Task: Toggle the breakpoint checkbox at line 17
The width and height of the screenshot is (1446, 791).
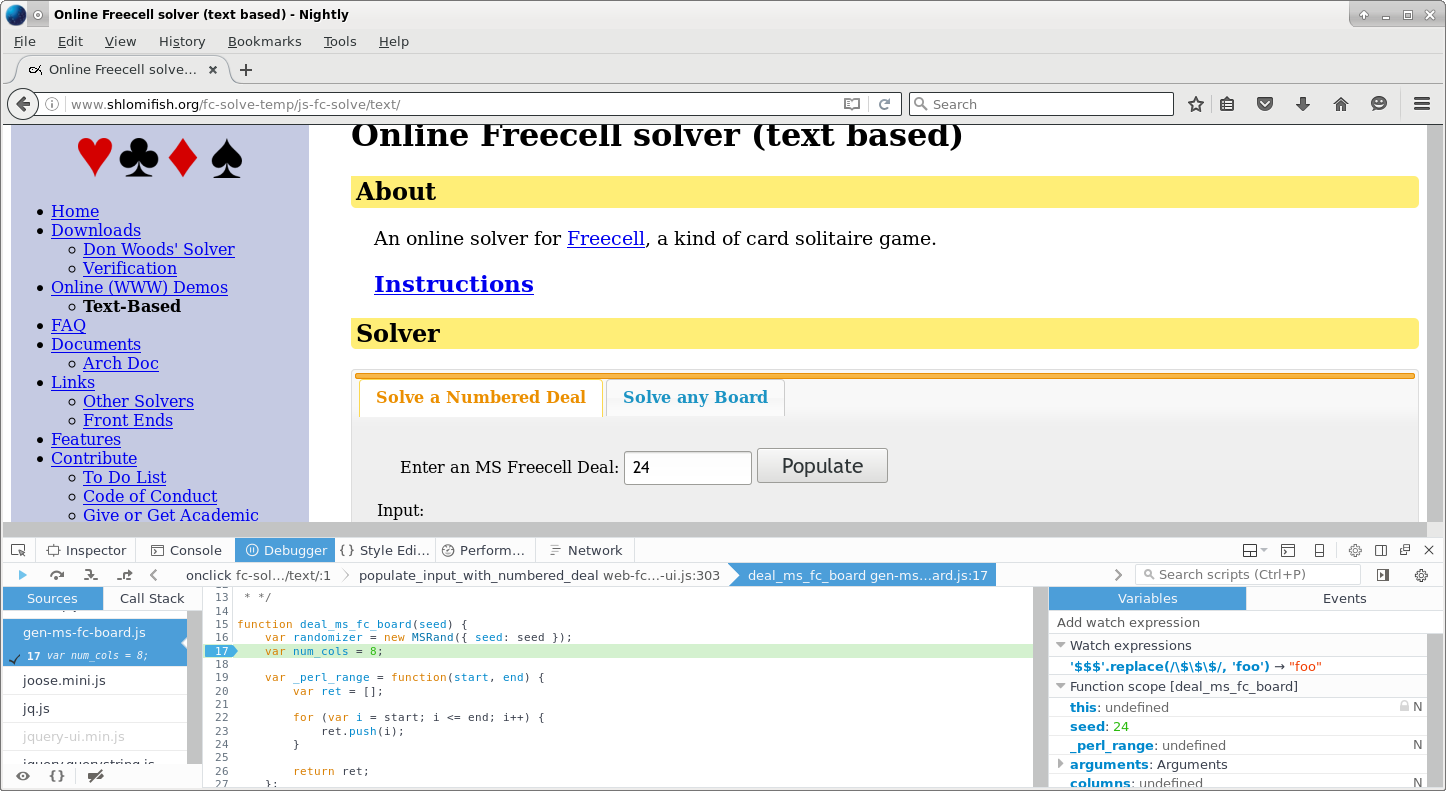Action: [14, 657]
